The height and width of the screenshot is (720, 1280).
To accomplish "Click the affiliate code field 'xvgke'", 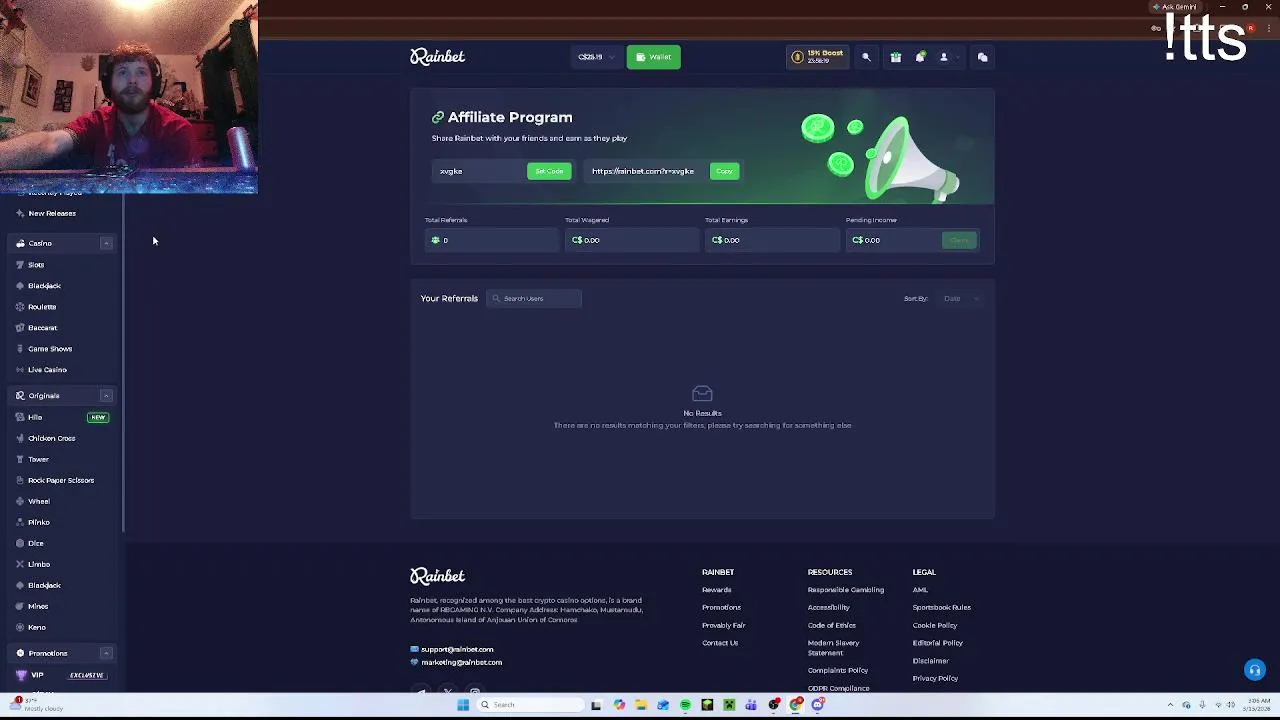I will tap(480, 171).
